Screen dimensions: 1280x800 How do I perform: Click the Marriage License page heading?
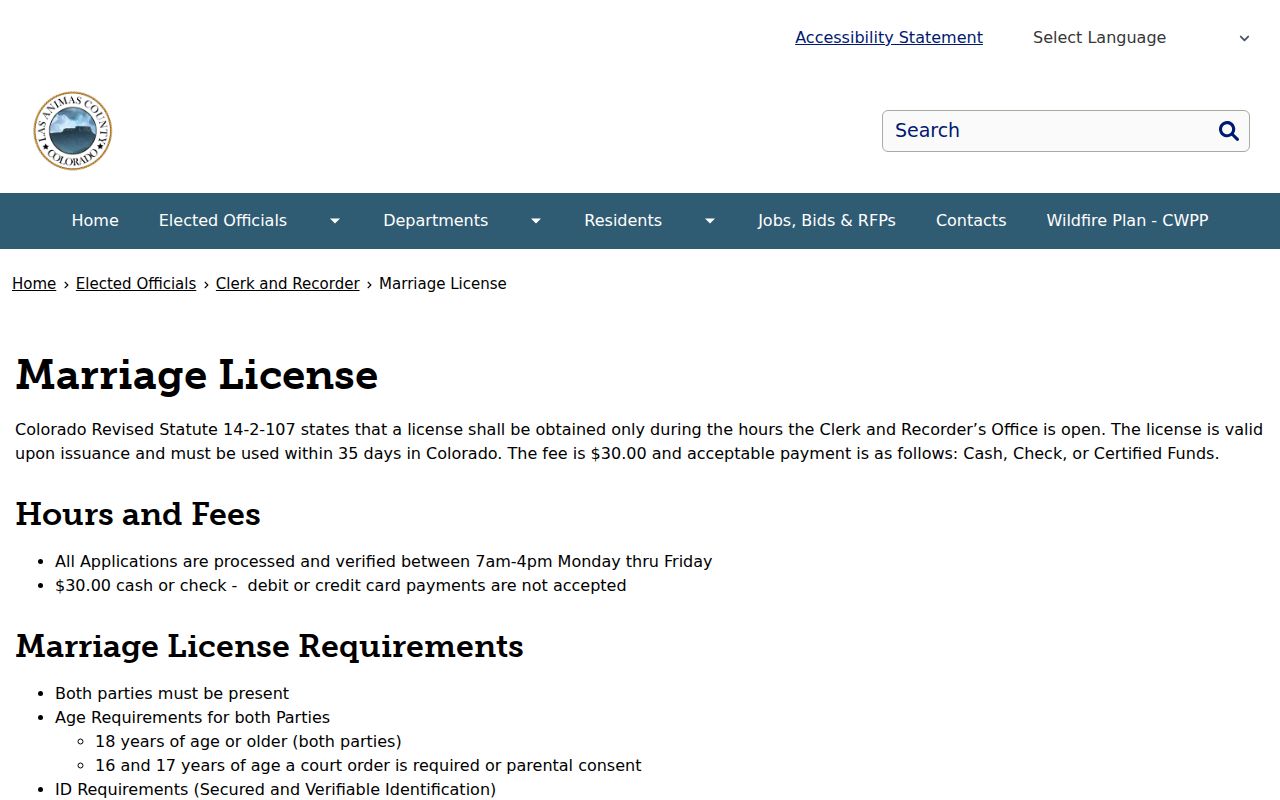(x=197, y=375)
